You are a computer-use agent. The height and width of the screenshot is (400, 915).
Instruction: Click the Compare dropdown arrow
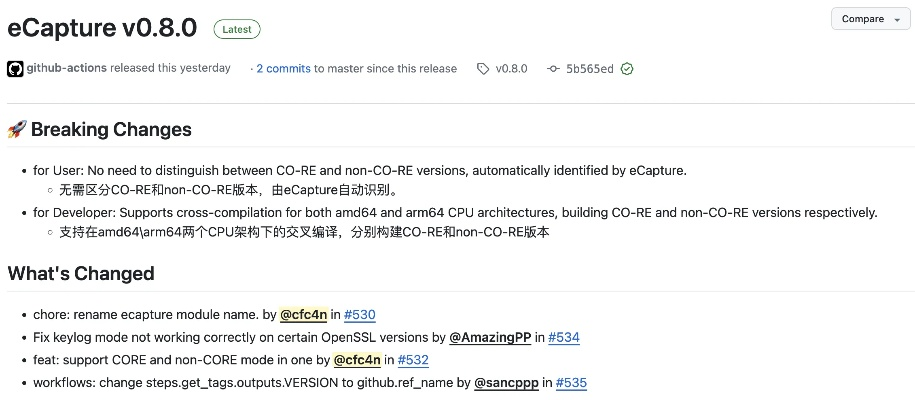(x=897, y=19)
